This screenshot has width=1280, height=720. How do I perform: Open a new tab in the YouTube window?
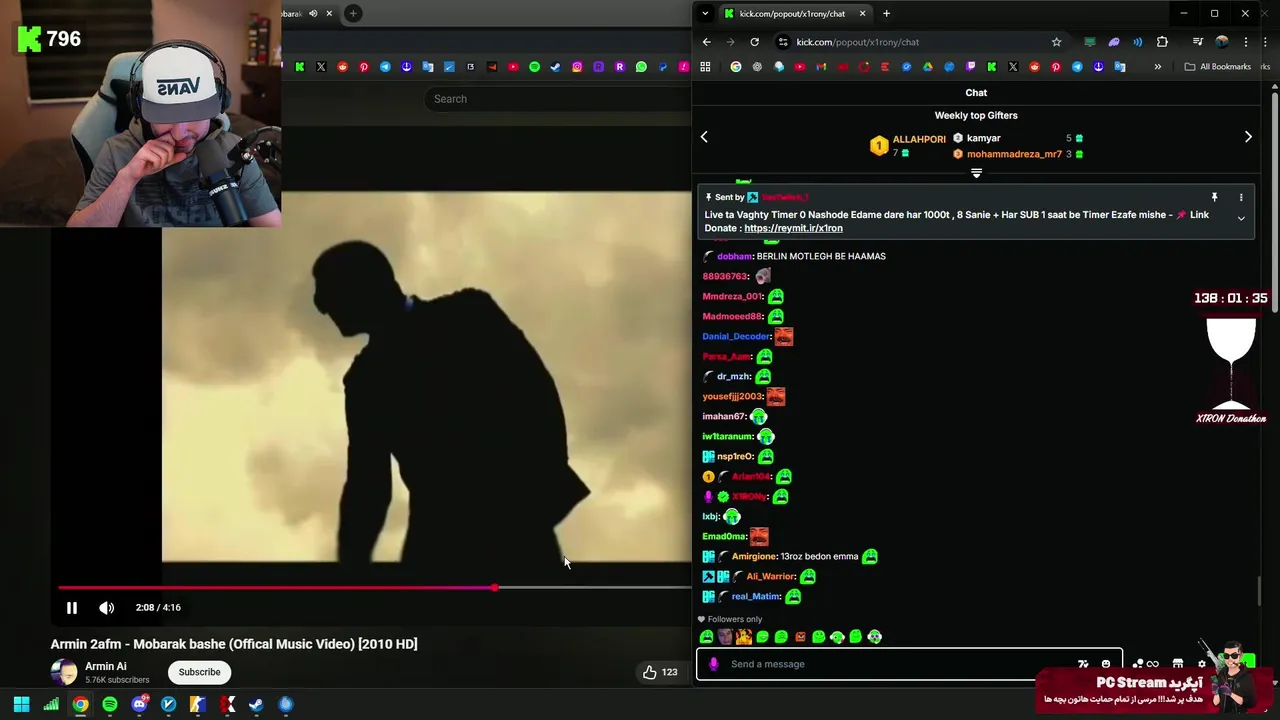click(353, 13)
